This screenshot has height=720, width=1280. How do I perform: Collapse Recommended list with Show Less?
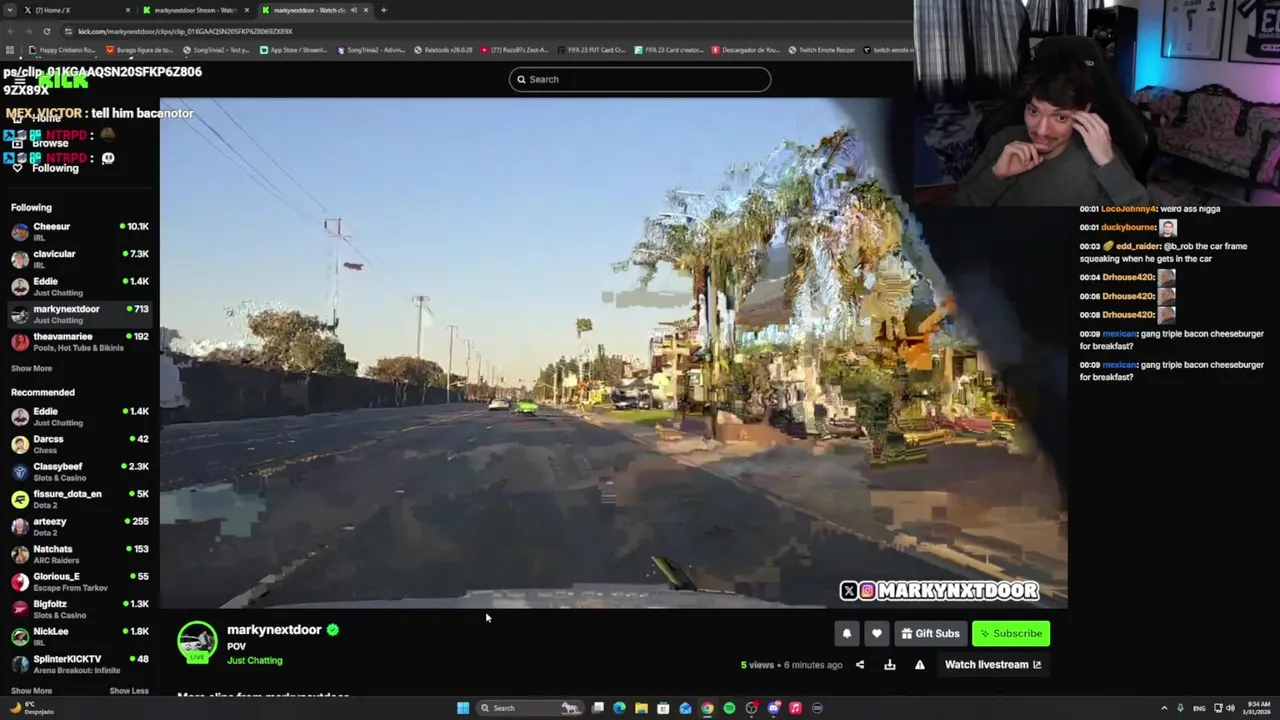pyautogui.click(x=129, y=691)
